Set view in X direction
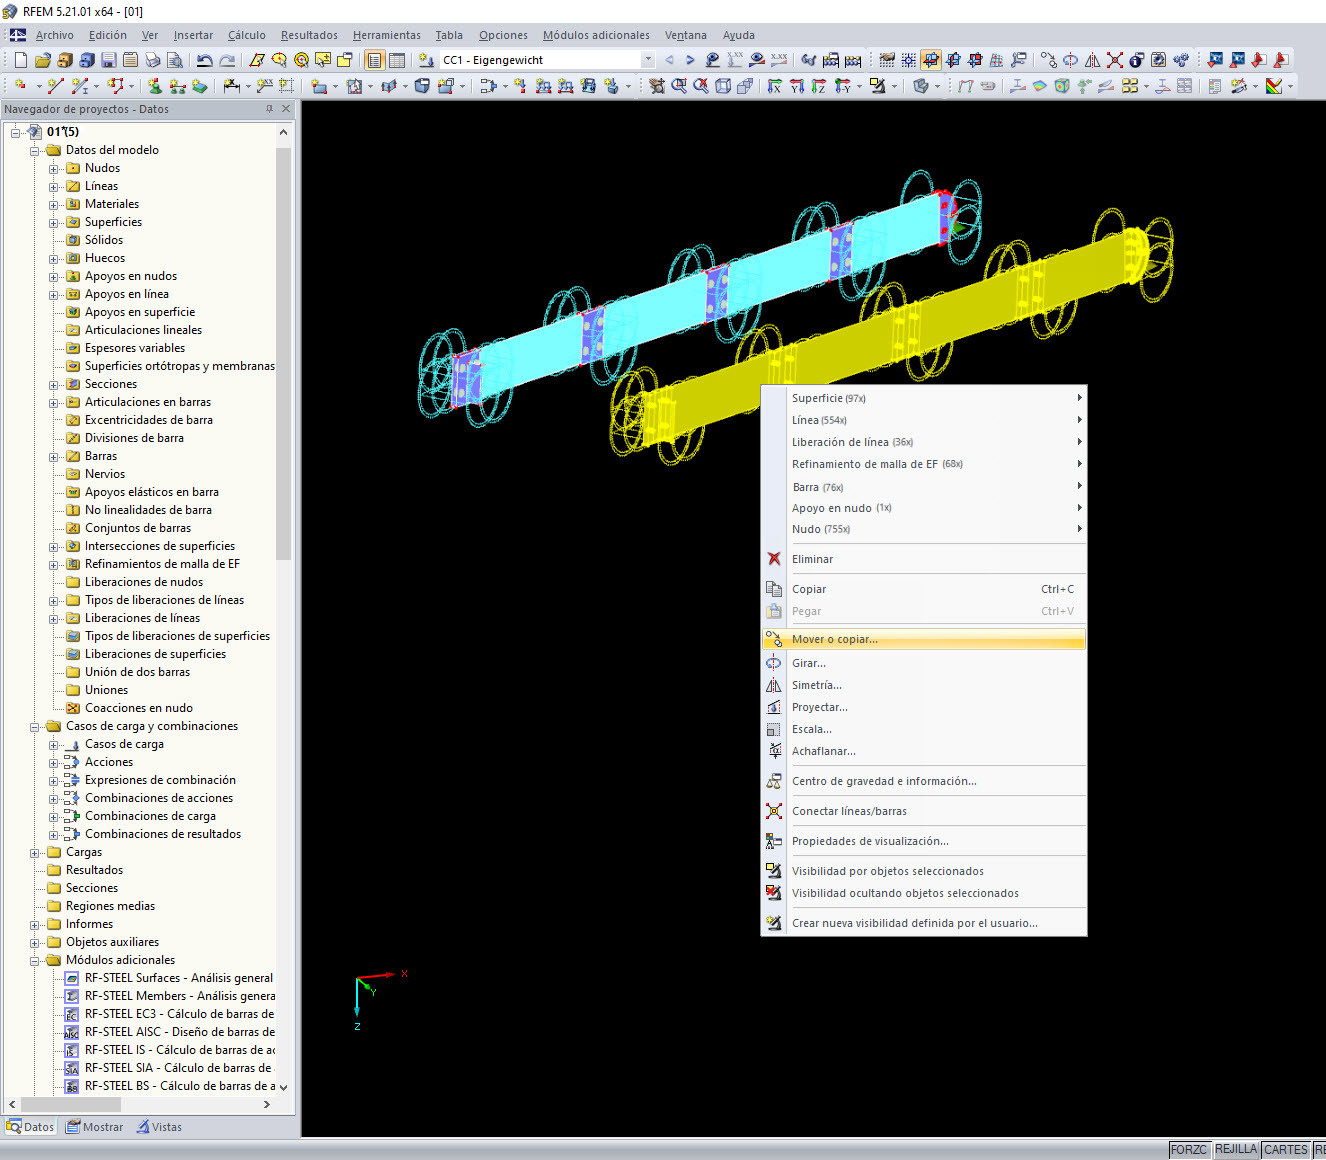1326x1160 pixels. click(x=774, y=86)
